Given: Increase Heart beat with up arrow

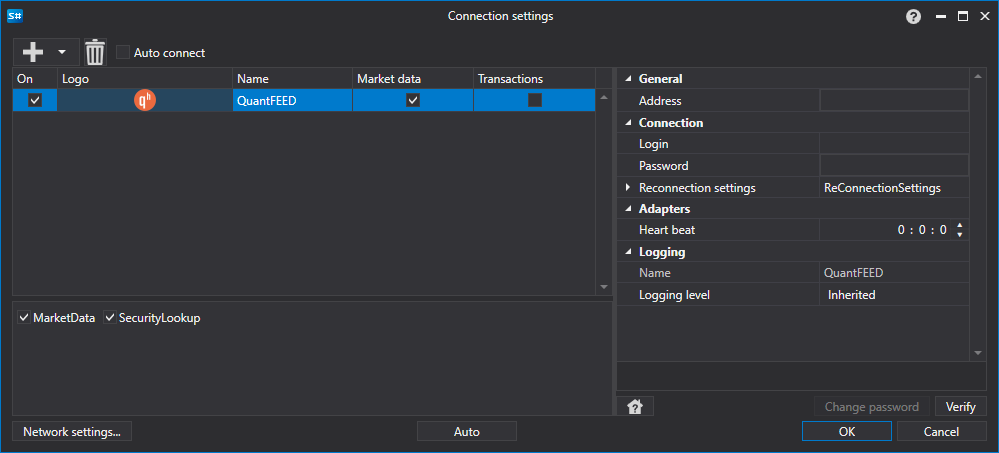Looking at the screenshot, I should point(959,226).
